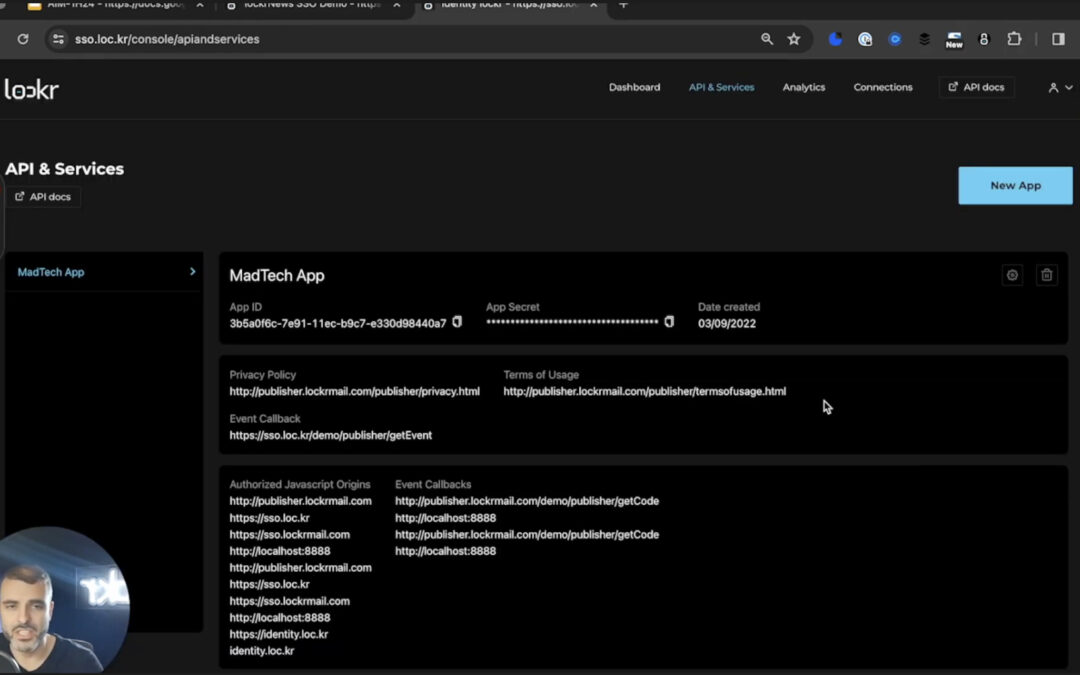Close the Identity lockr browser tab
Image resolution: width=1080 pixels, height=675 pixels.
pyautogui.click(x=593, y=5)
